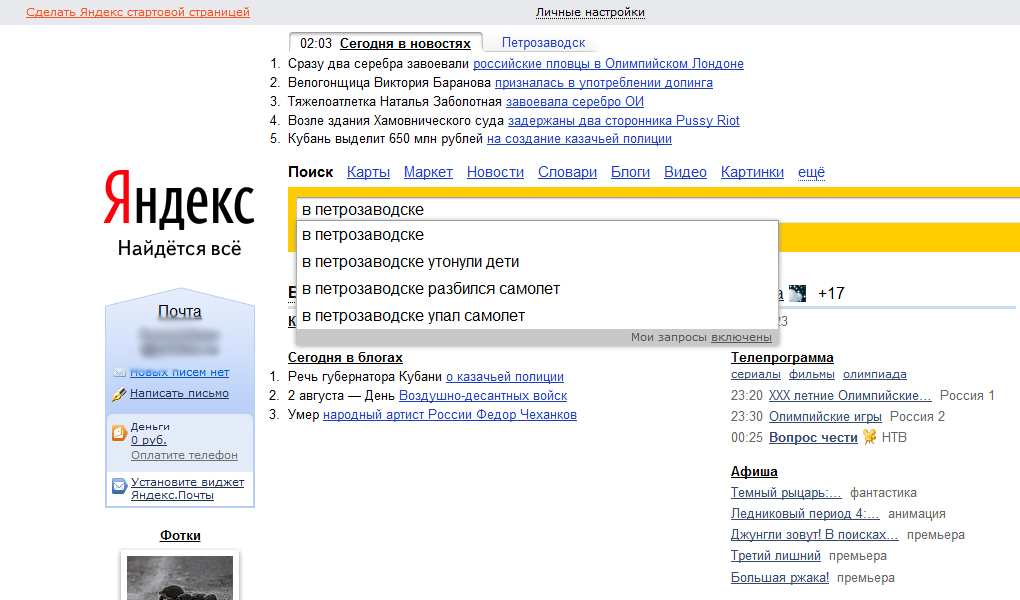Open blog topic Воздушно-десантных войск
The image size is (1020, 600).
(x=483, y=396)
